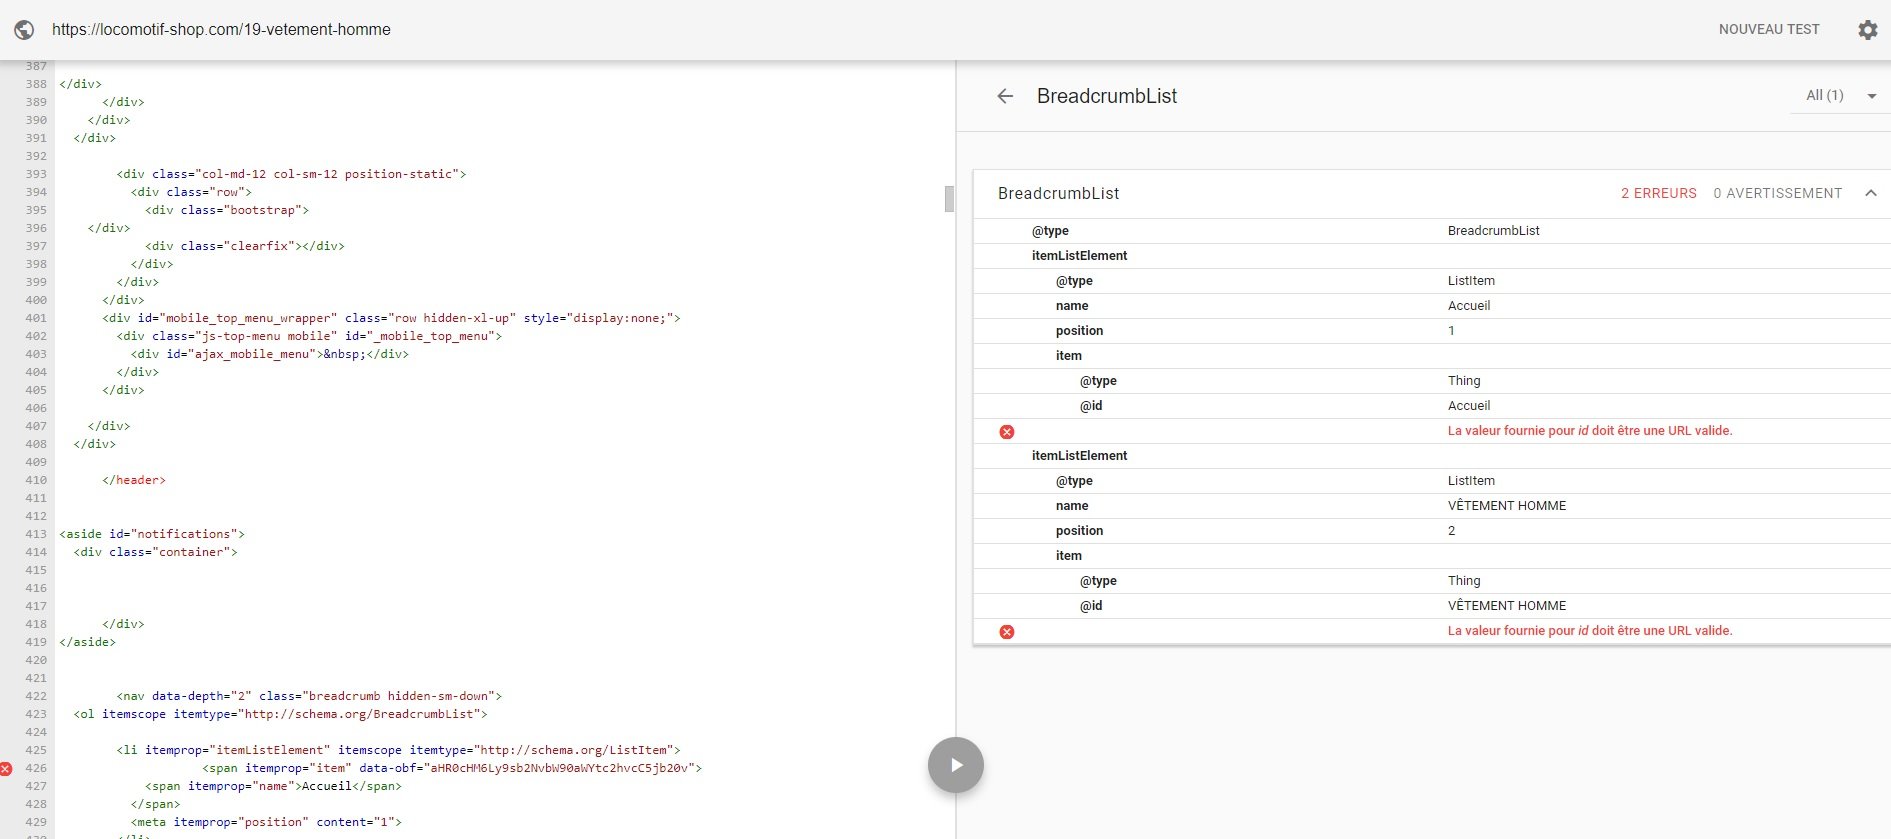
Task: Click the @type BreadcrumbList value
Action: tap(1494, 231)
